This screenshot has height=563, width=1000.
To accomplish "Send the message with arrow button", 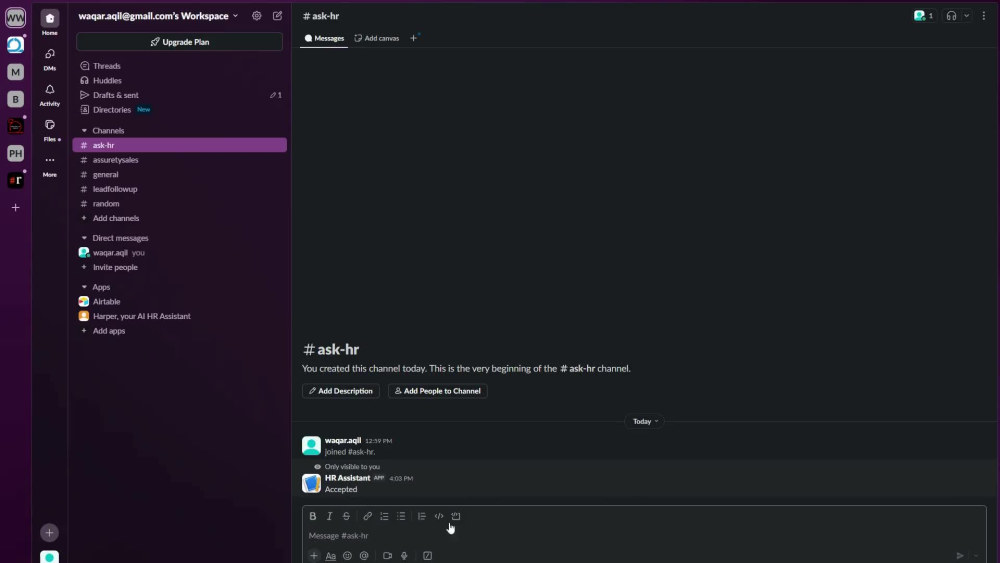I will point(960,555).
